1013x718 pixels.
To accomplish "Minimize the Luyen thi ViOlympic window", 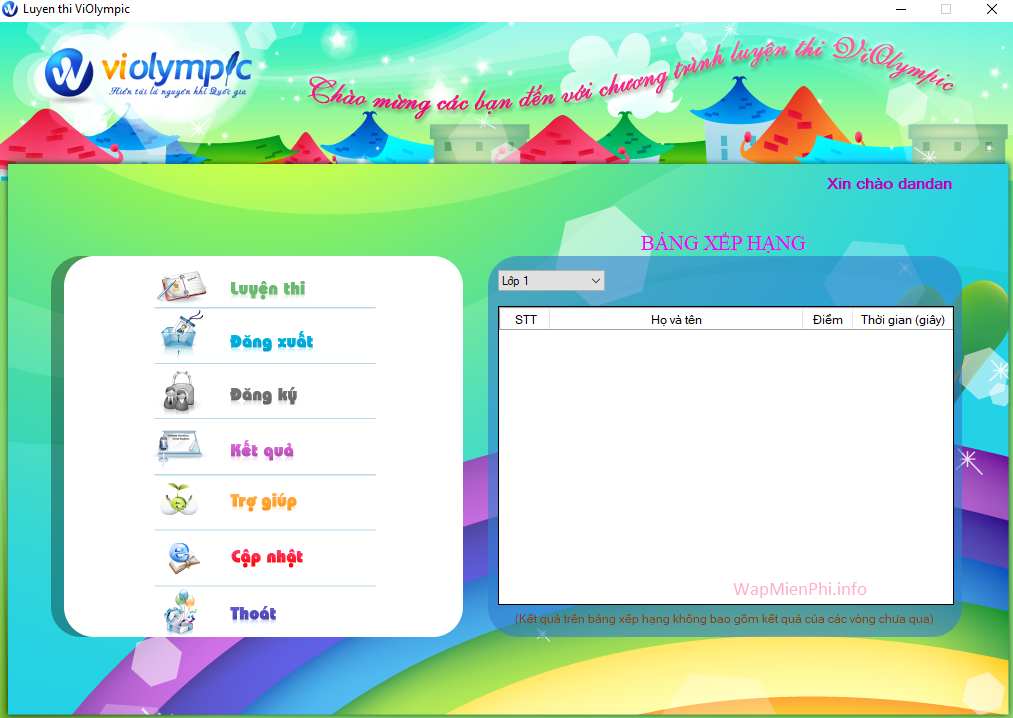I will (x=901, y=9).
